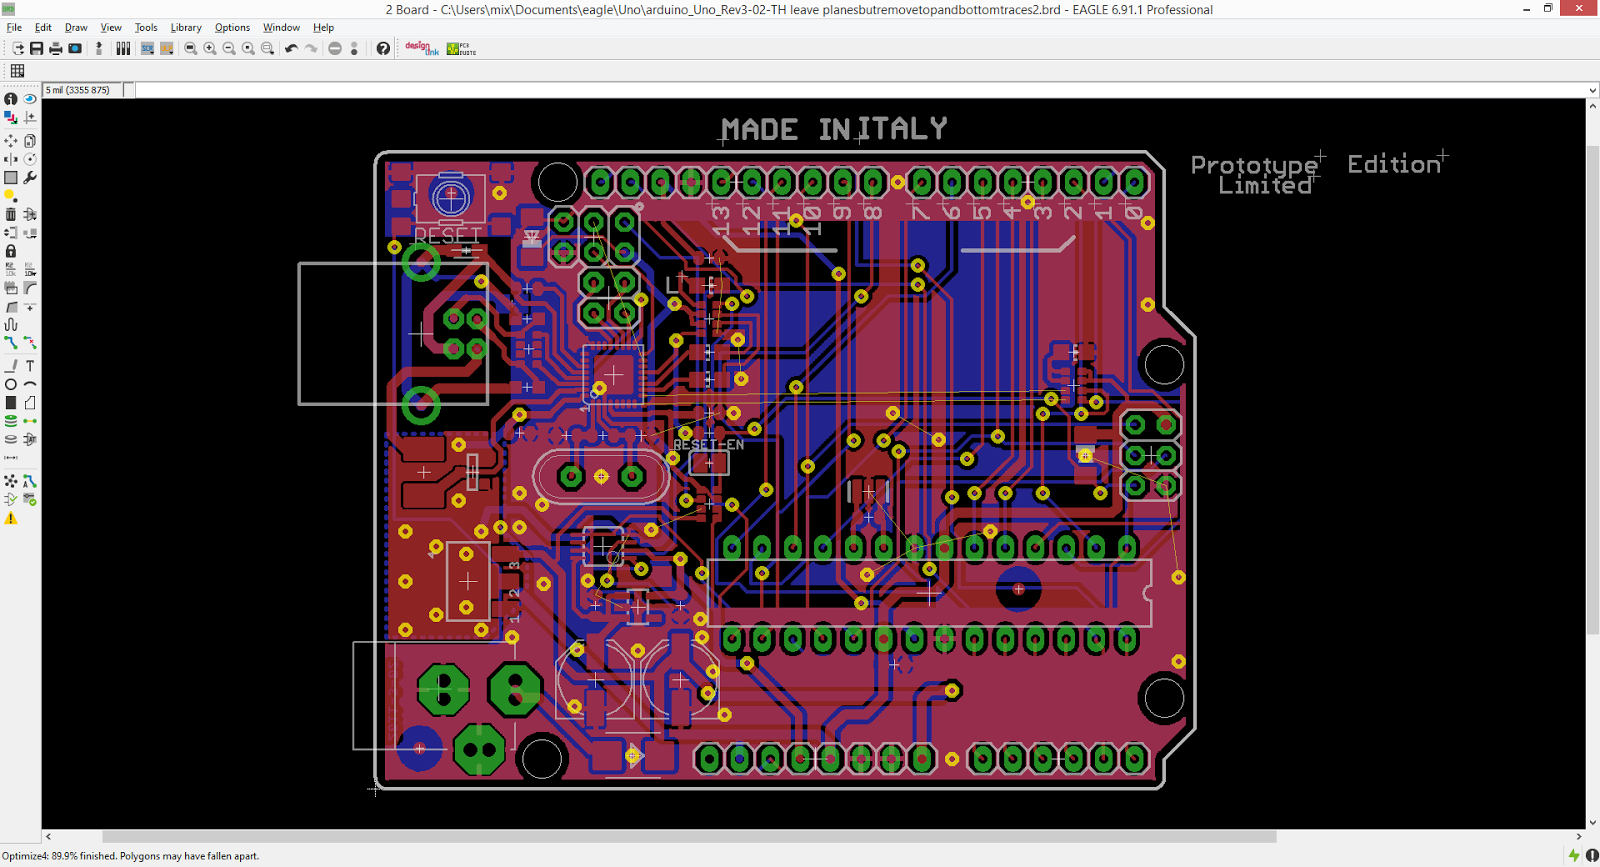Select the Copy tool
Screen dimensions: 1600x867
point(30,141)
